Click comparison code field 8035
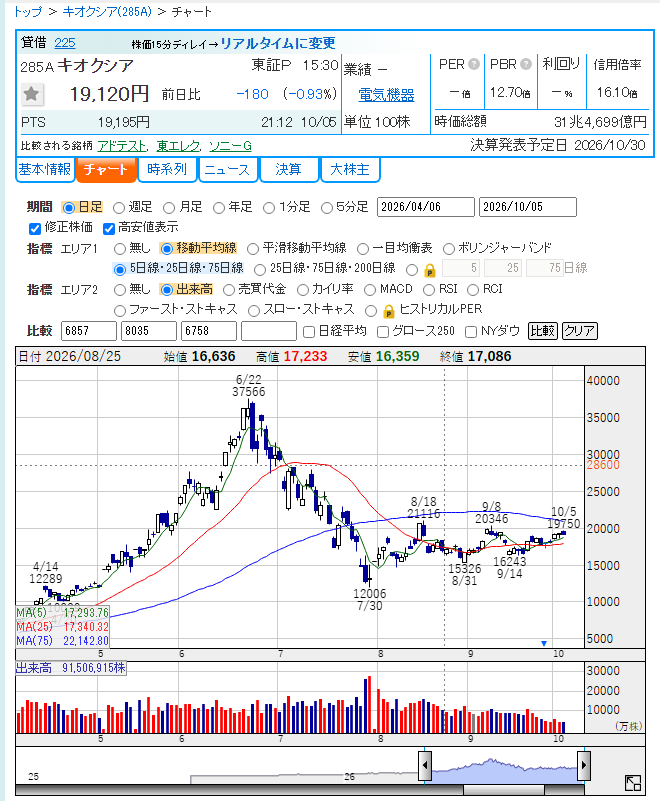This screenshot has width=660, height=801. coord(149,331)
